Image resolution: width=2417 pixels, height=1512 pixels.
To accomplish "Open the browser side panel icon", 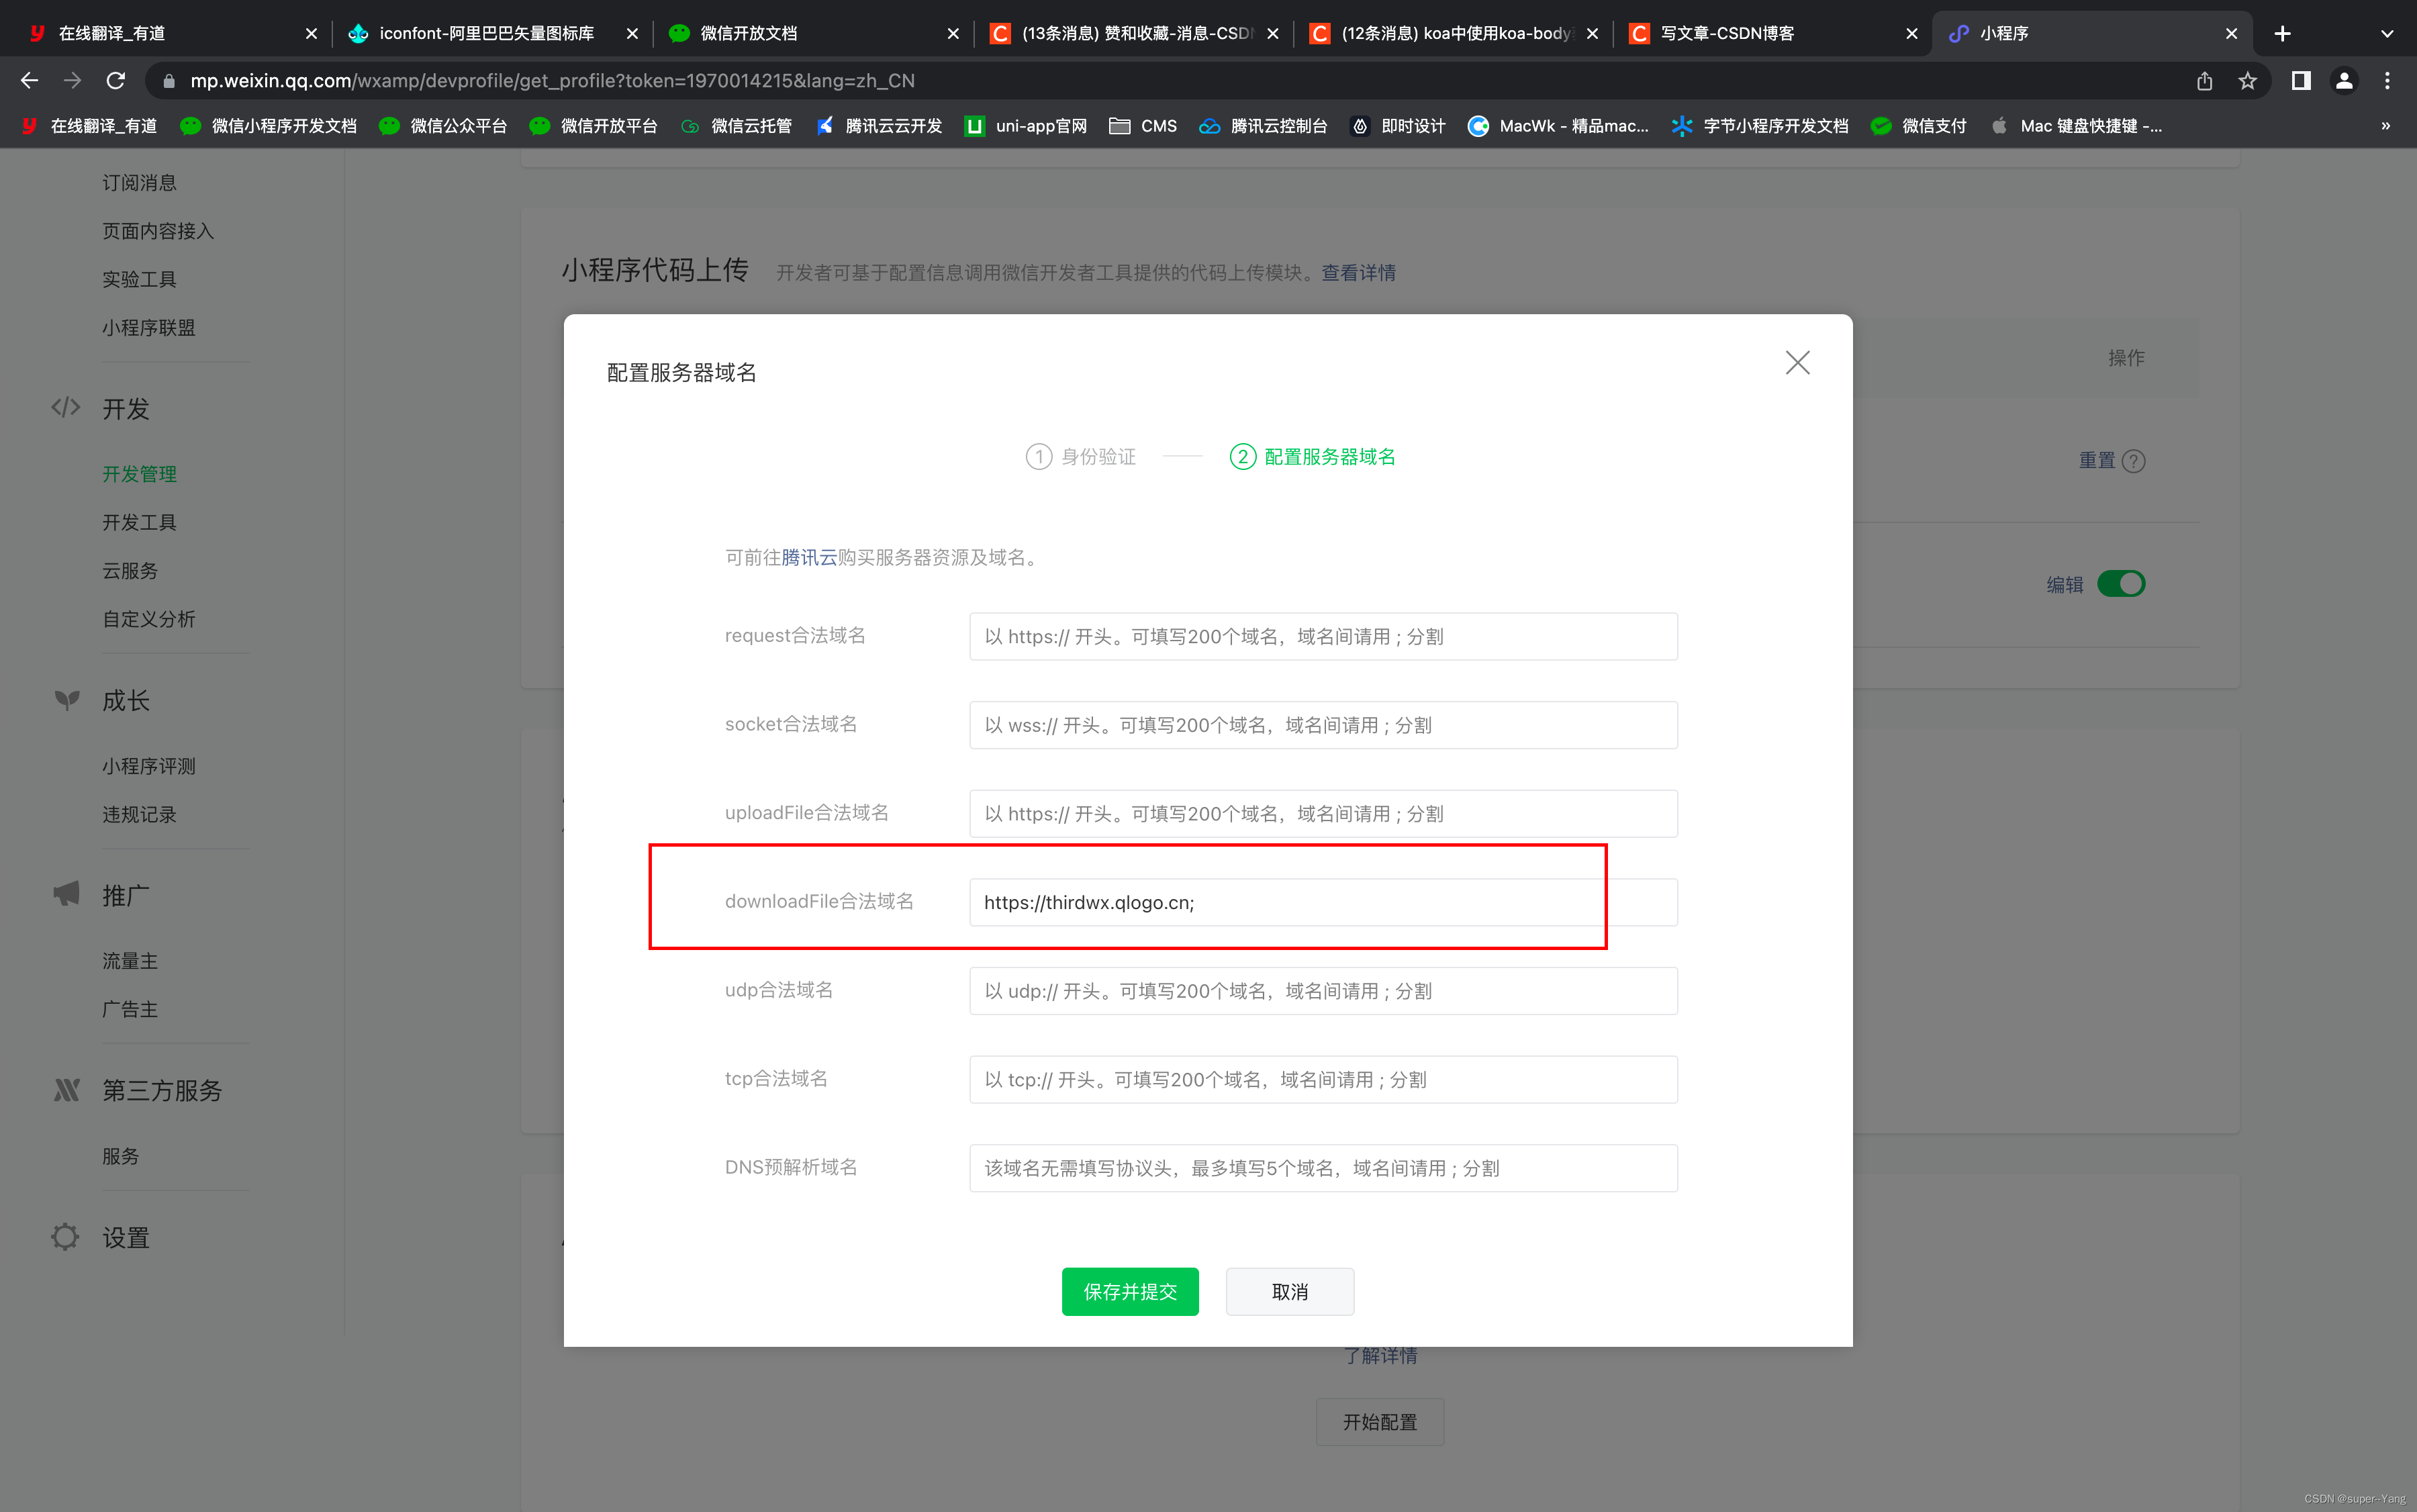I will coord(2301,80).
